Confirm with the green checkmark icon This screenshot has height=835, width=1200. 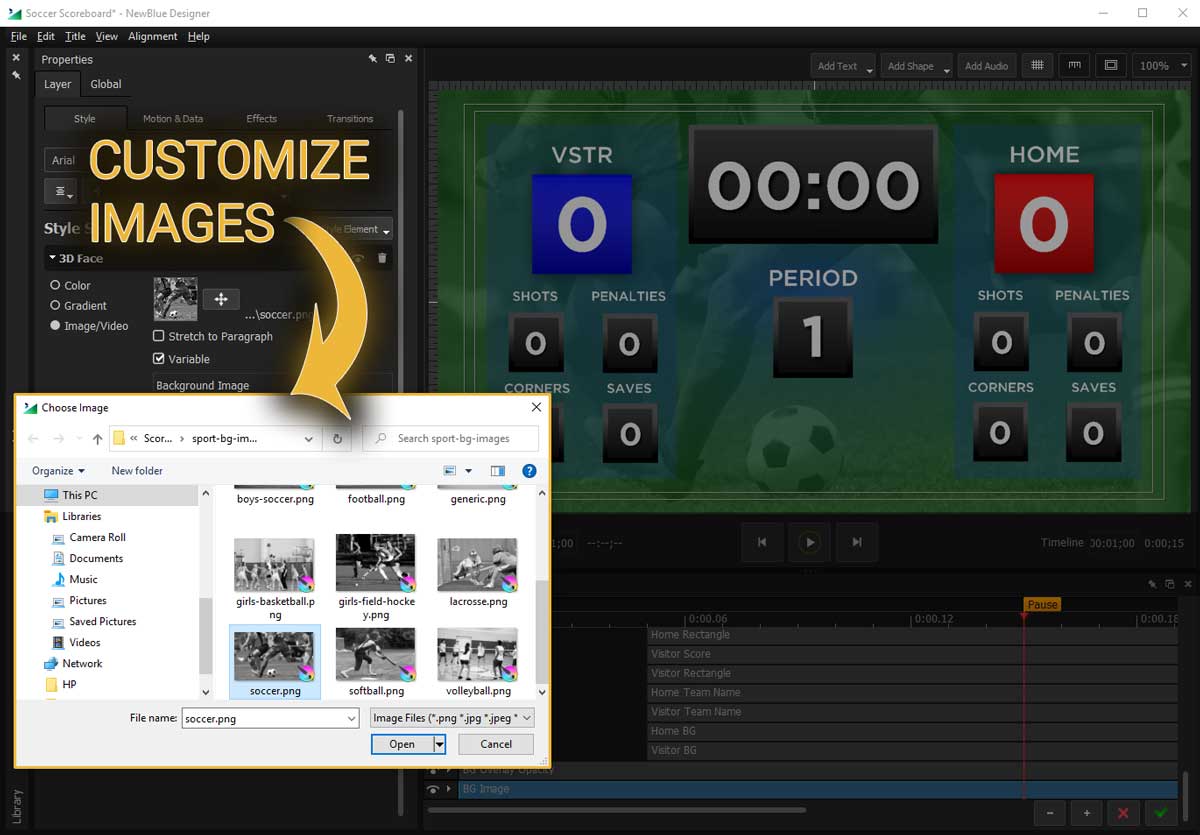point(1159,813)
